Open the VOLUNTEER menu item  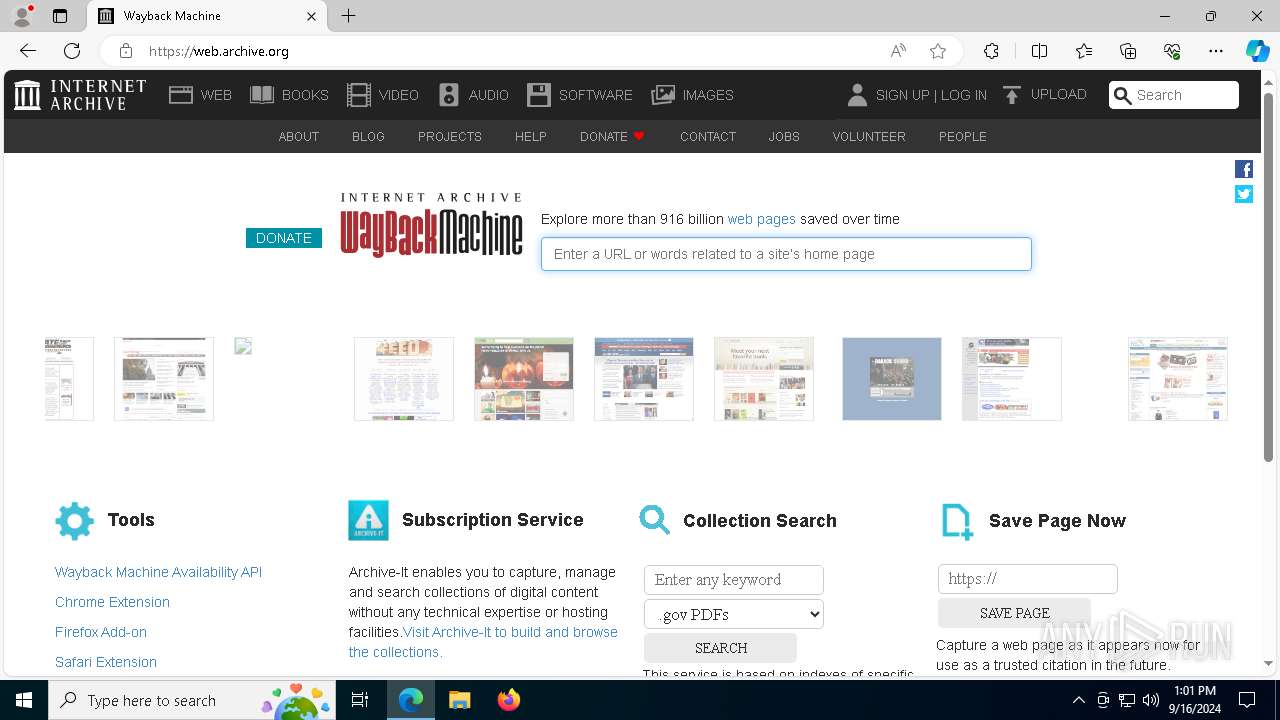[x=869, y=136]
